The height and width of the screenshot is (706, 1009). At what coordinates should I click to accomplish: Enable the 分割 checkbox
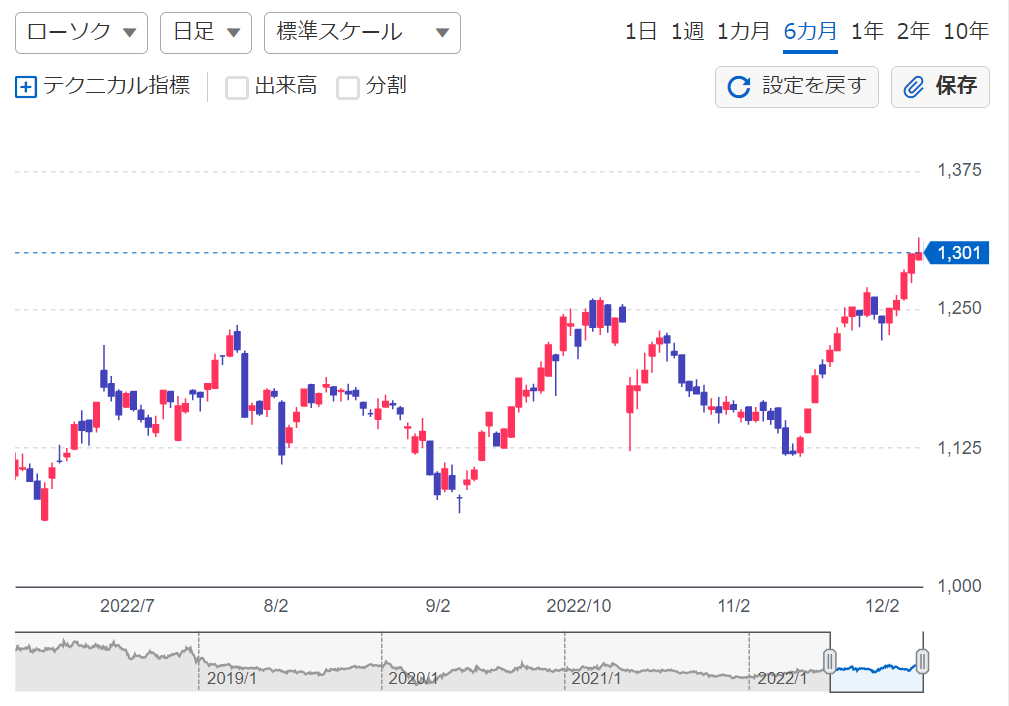(x=348, y=88)
